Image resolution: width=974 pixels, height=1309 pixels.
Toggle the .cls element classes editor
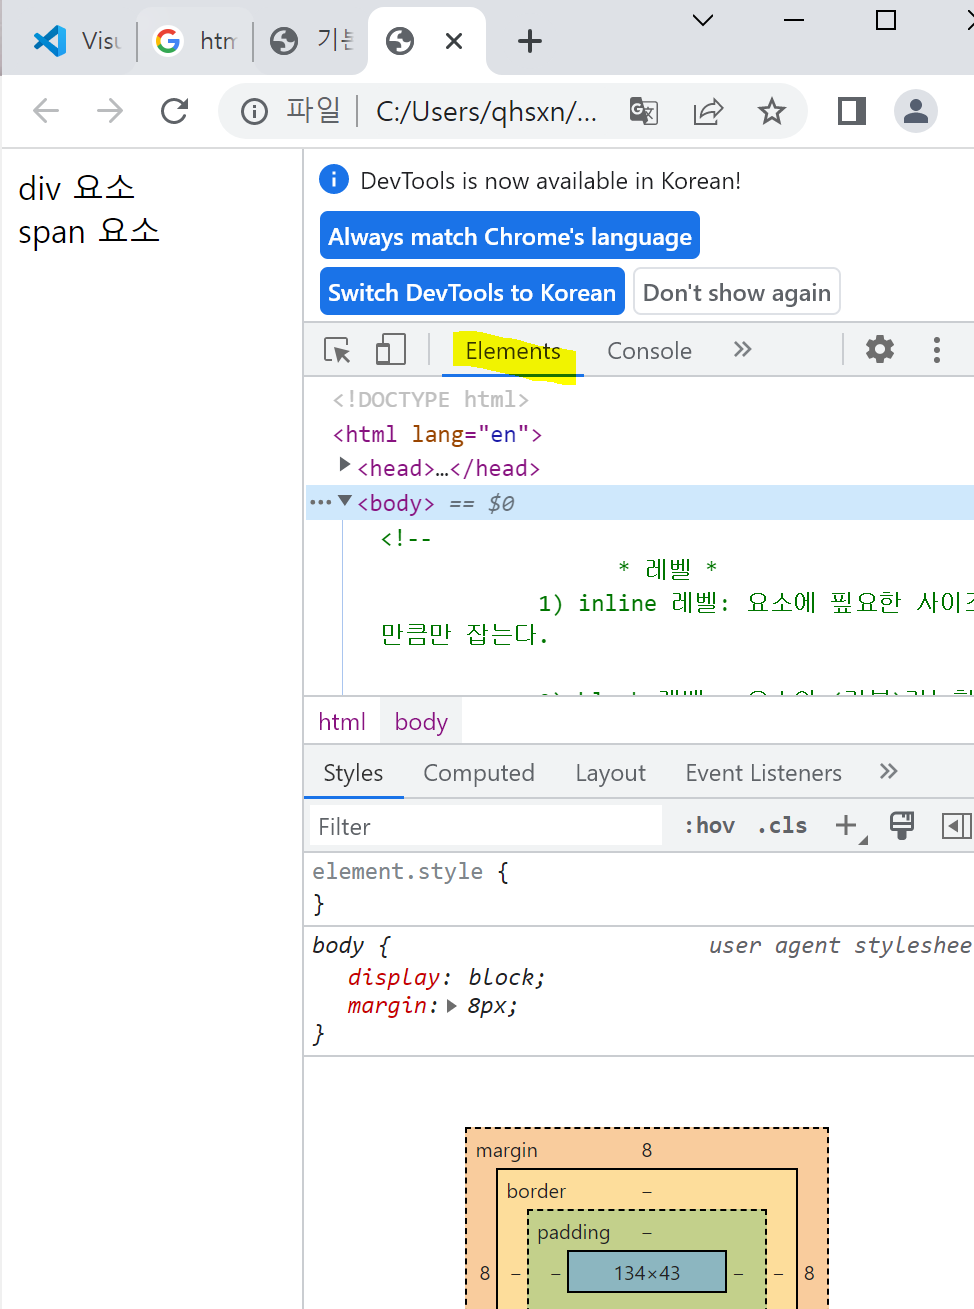pyautogui.click(x=782, y=825)
